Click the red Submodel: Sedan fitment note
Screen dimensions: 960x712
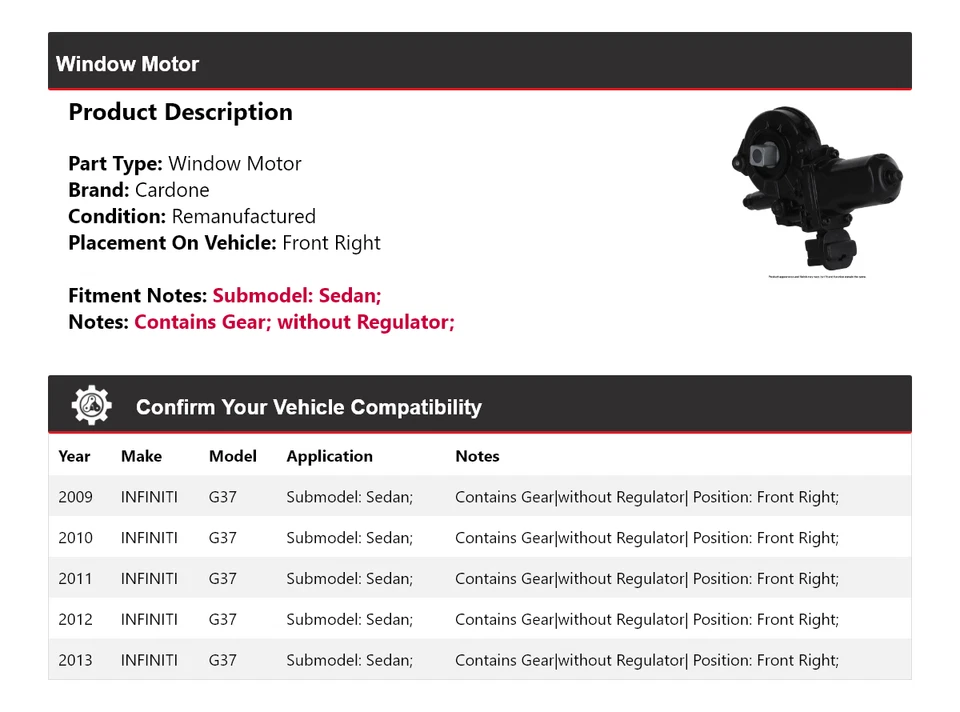[297, 296]
